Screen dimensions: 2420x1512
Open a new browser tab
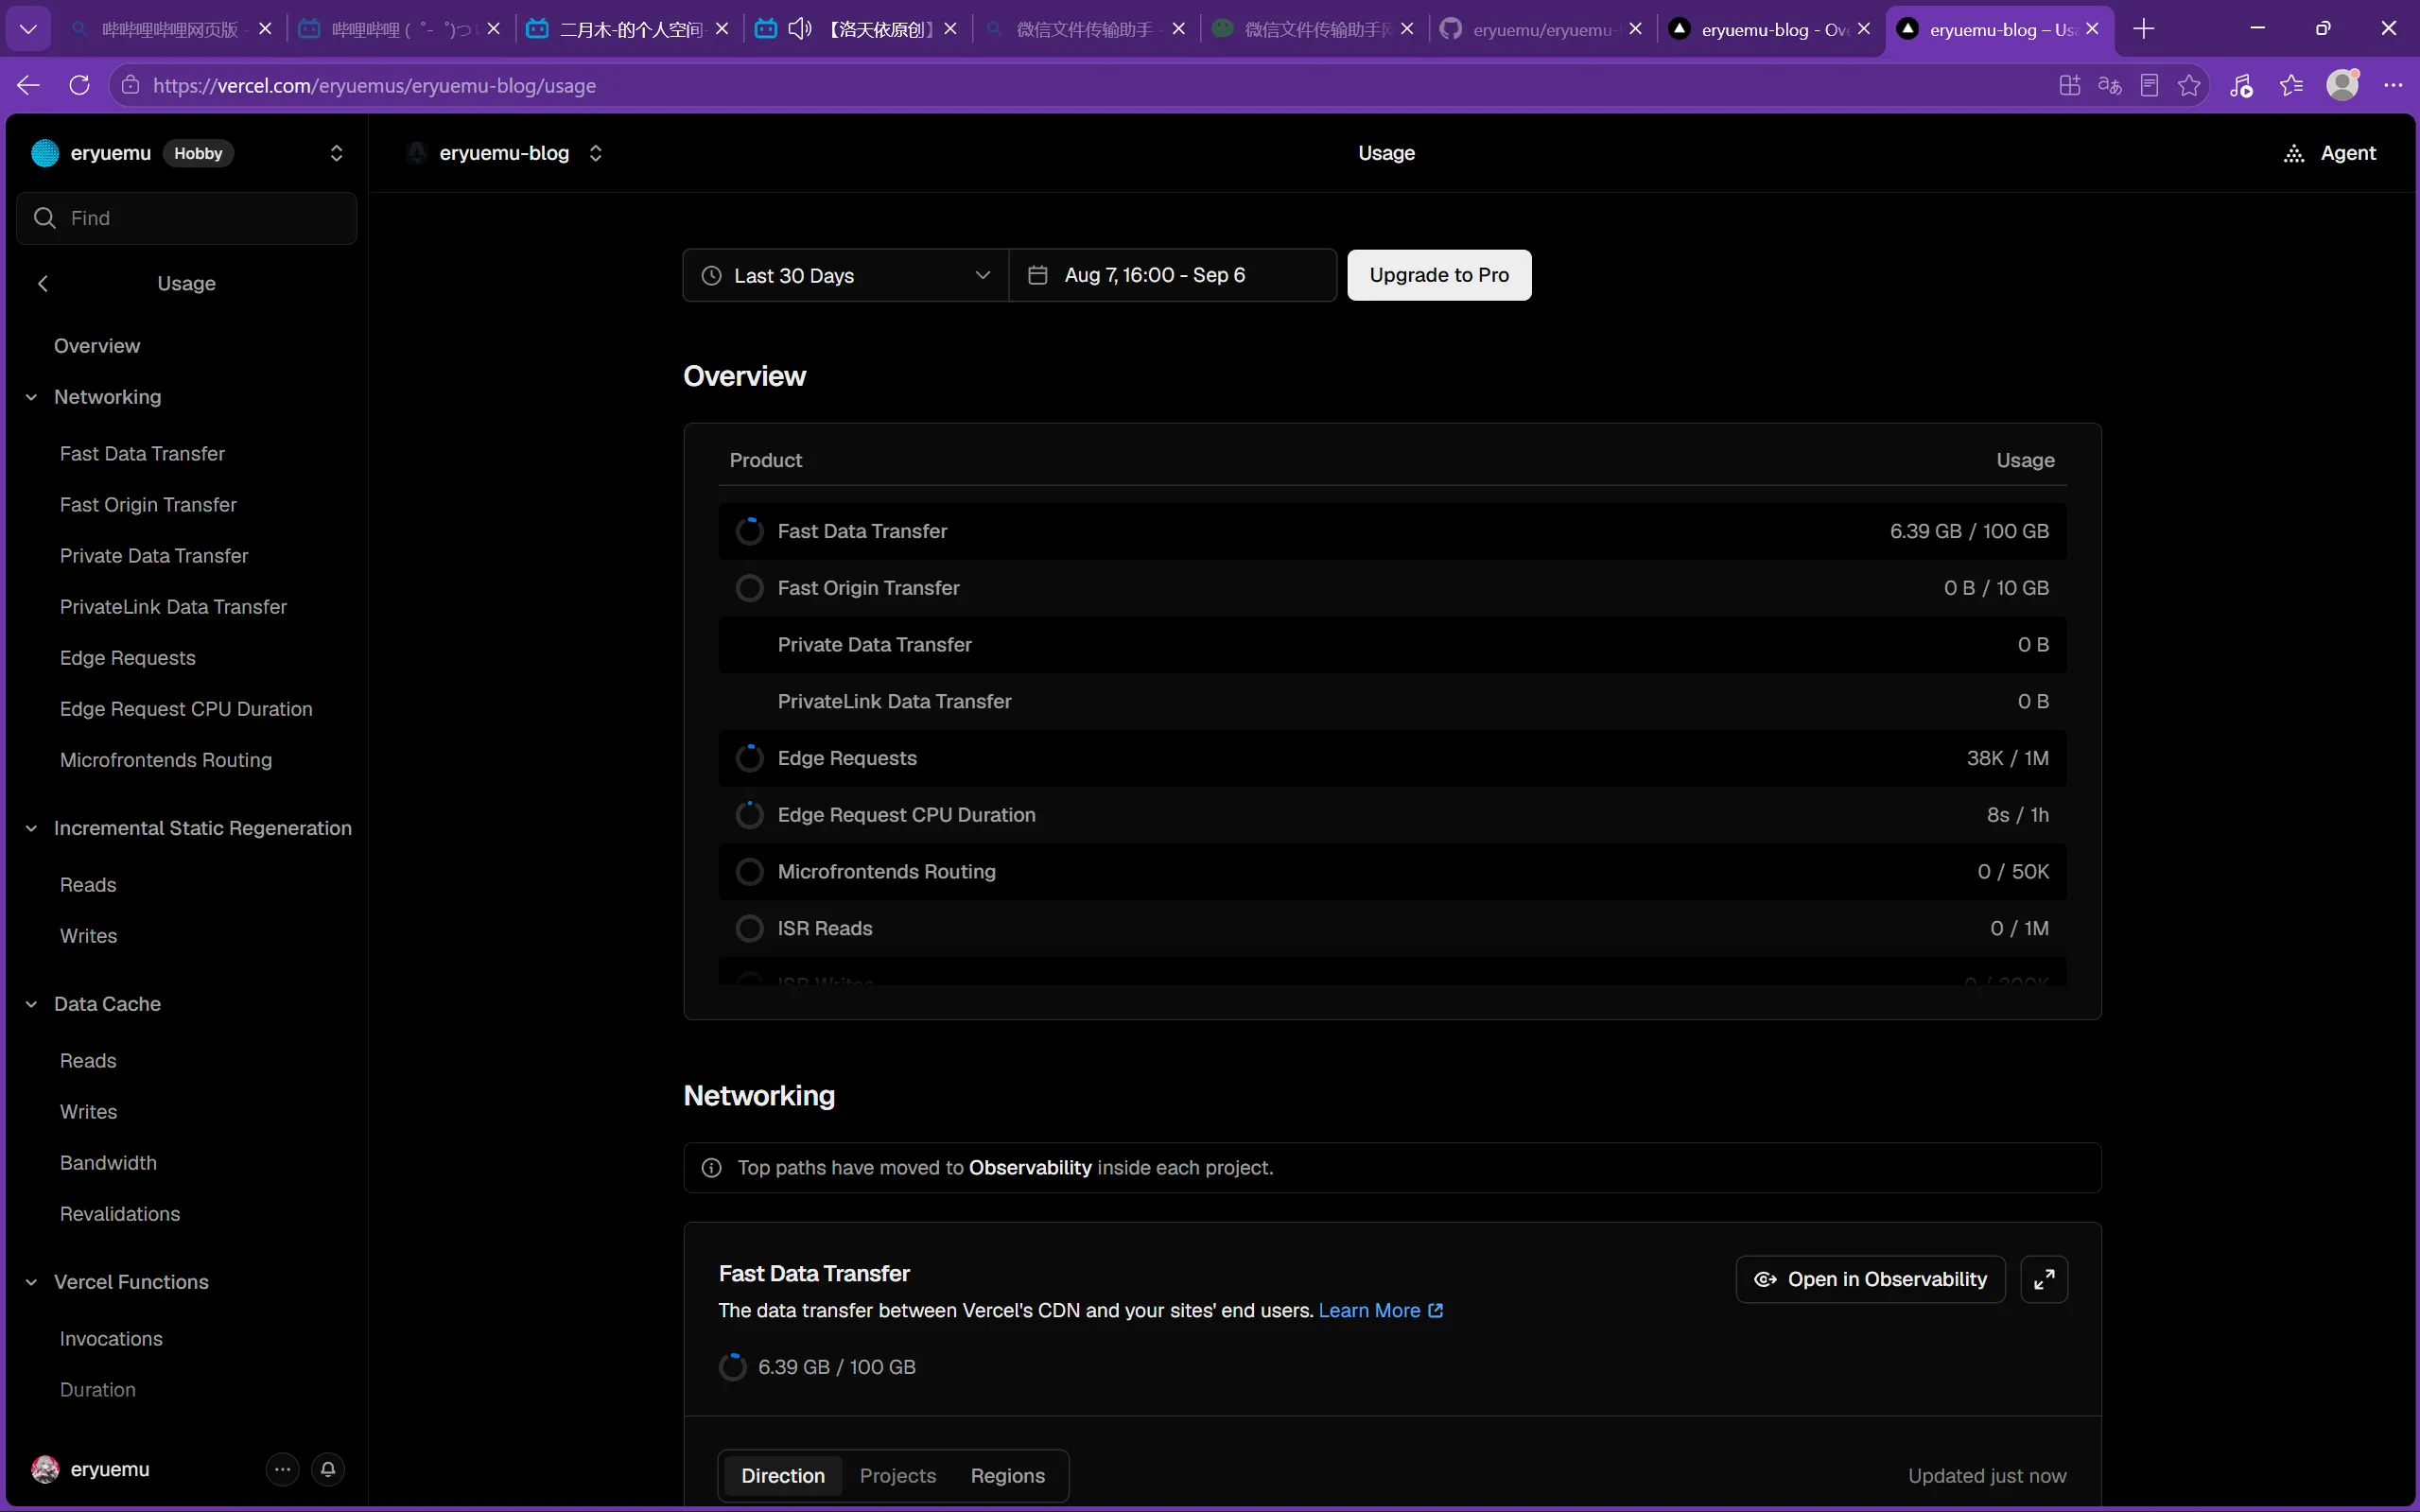(x=2143, y=29)
